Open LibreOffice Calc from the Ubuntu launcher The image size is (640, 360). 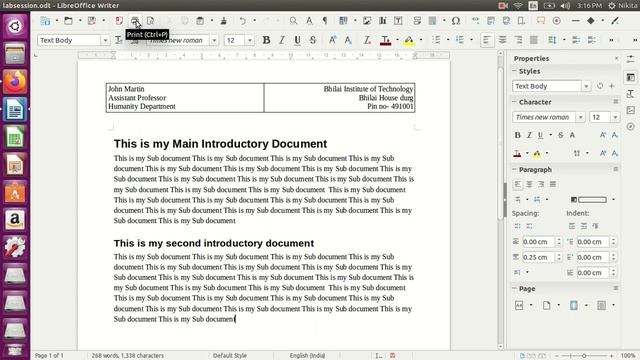point(15,137)
